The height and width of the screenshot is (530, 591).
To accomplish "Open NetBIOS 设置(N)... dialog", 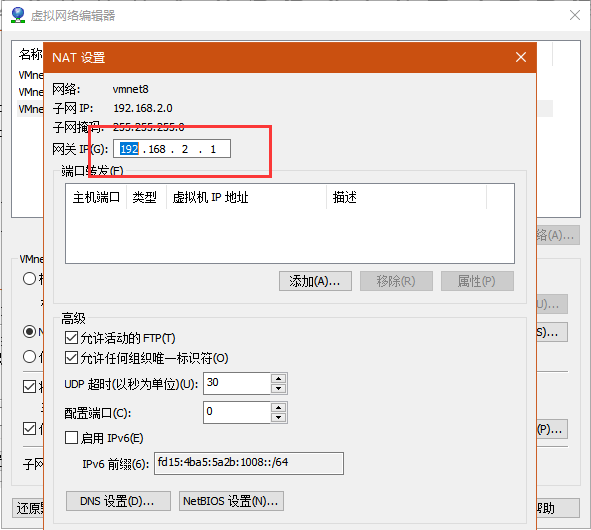I will [x=231, y=501].
